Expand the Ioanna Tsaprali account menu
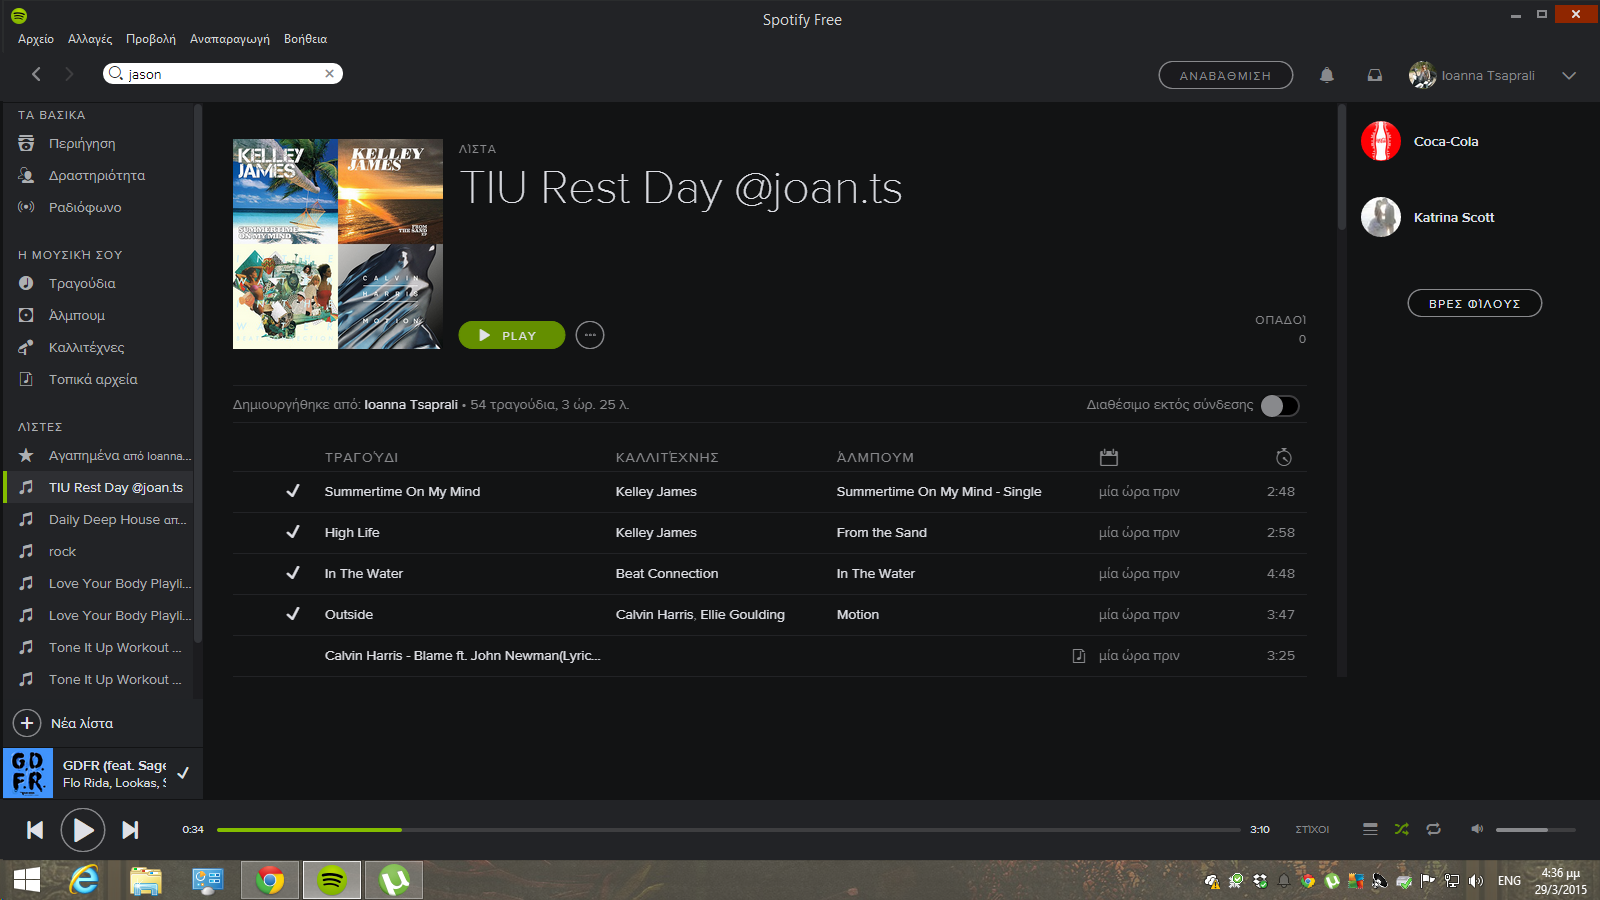Viewport: 1600px width, 900px height. coord(1569,75)
